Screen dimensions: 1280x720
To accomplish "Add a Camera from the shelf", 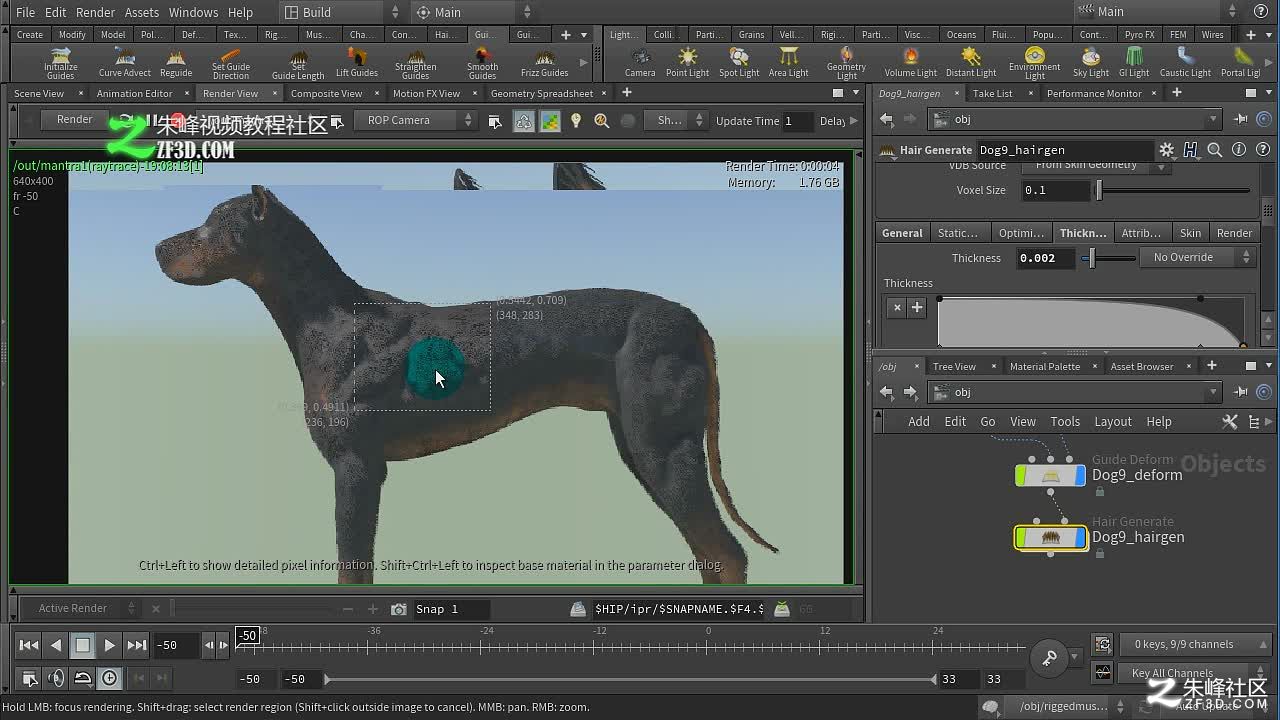I will click(640, 63).
